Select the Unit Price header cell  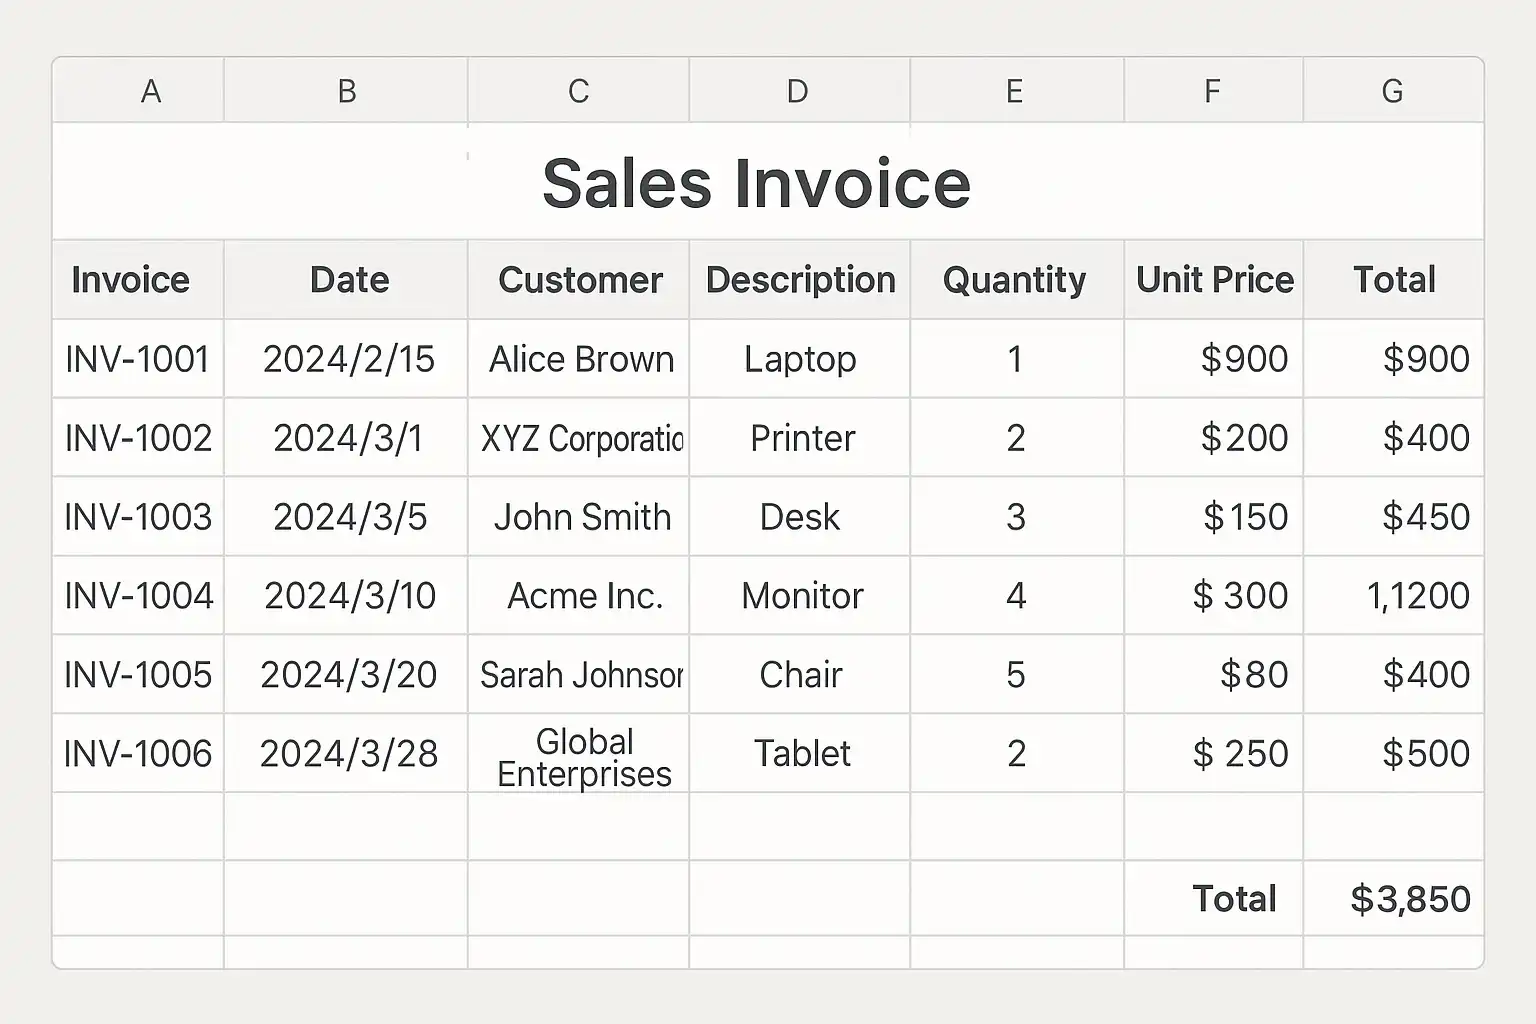tap(1214, 280)
